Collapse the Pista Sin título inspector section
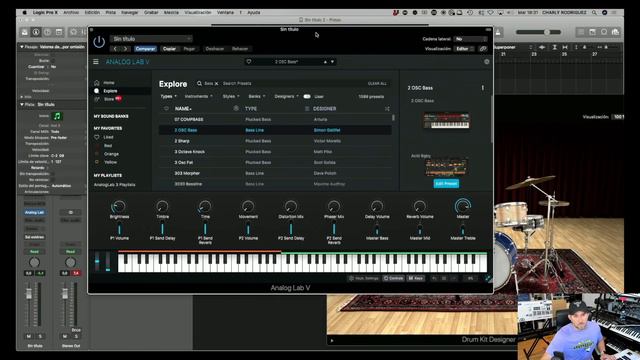This screenshot has width=640, height=360. 22,104
